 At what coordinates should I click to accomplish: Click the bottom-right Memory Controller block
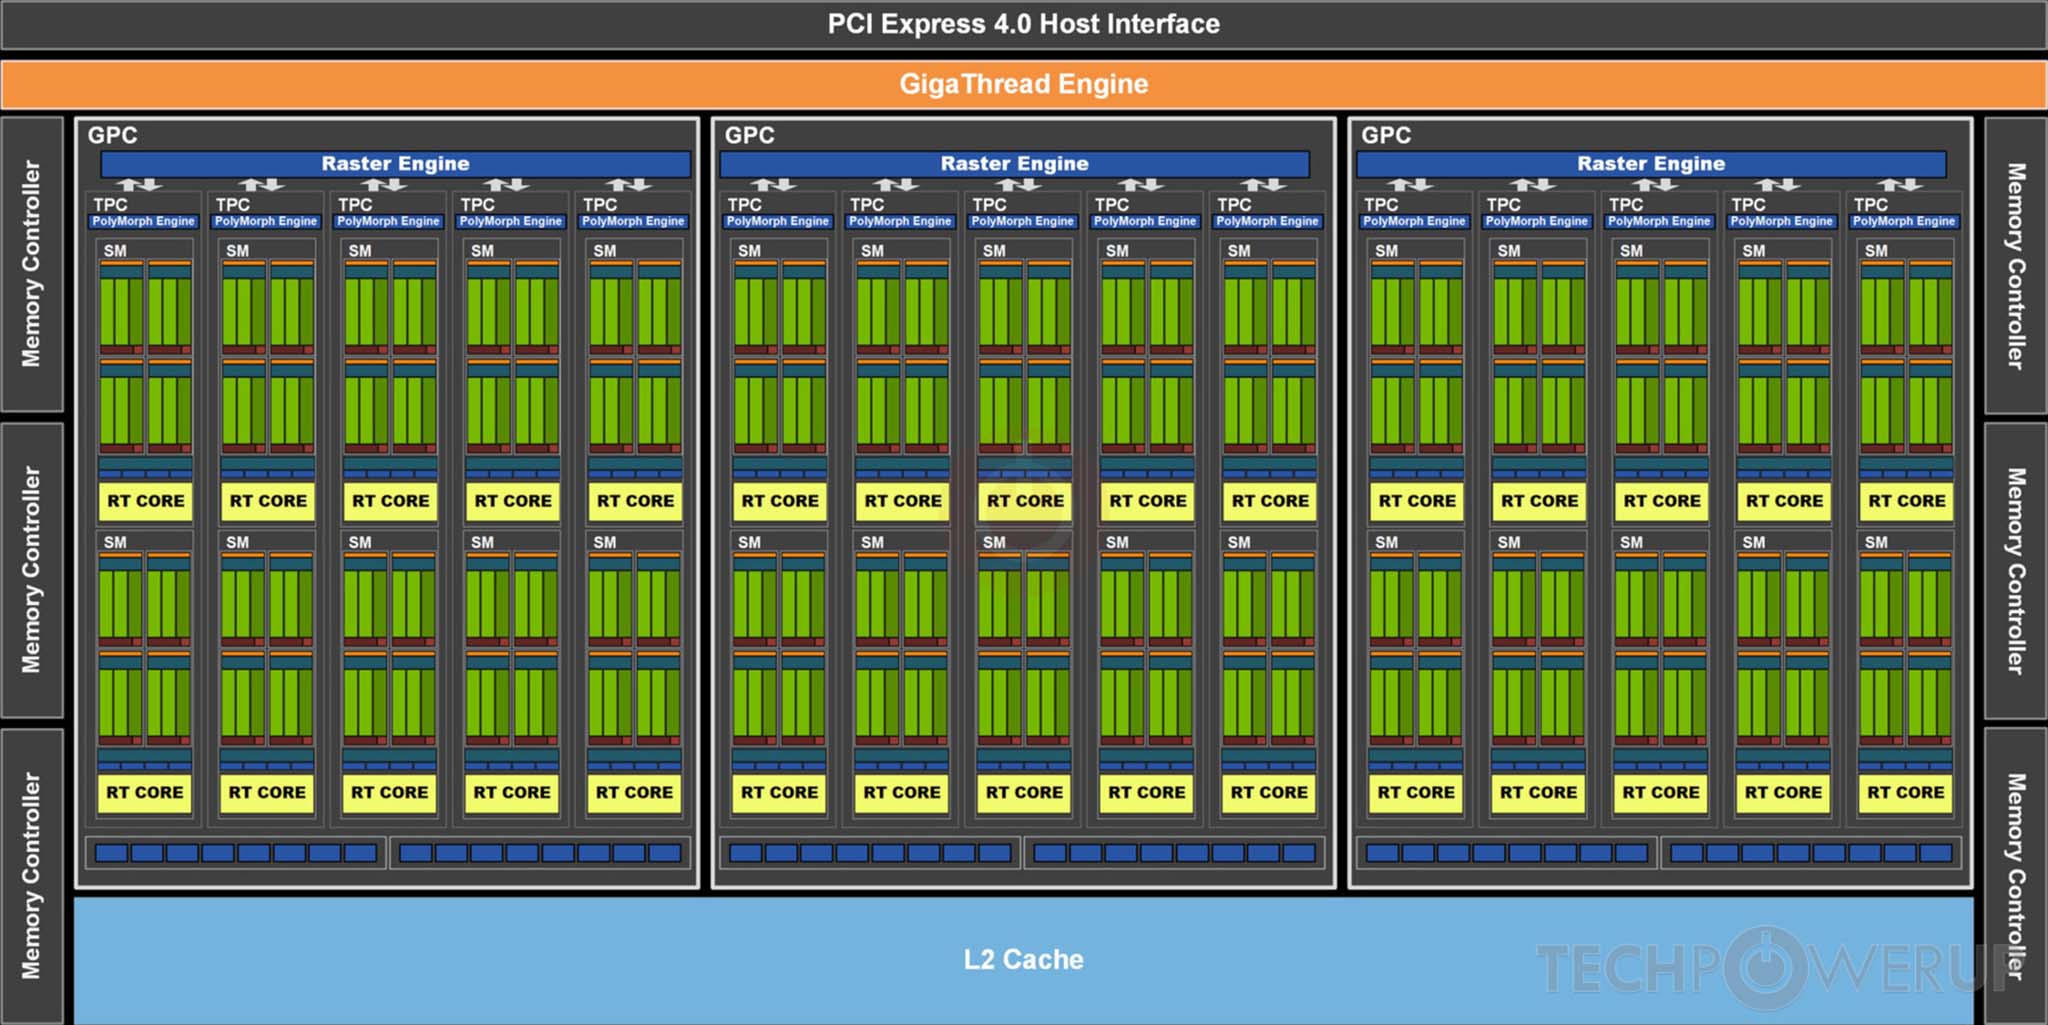[x=2015, y=875]
